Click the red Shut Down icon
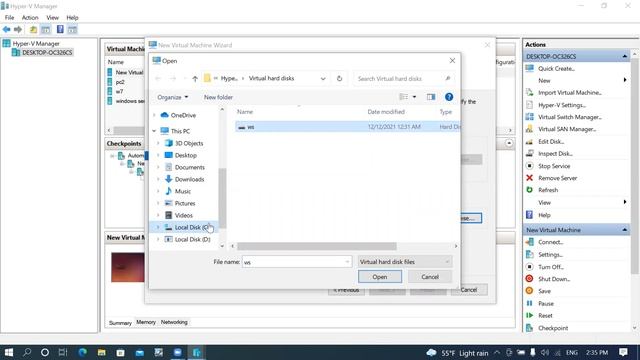Viewport: 640px width, 360px height. (529, 279)
